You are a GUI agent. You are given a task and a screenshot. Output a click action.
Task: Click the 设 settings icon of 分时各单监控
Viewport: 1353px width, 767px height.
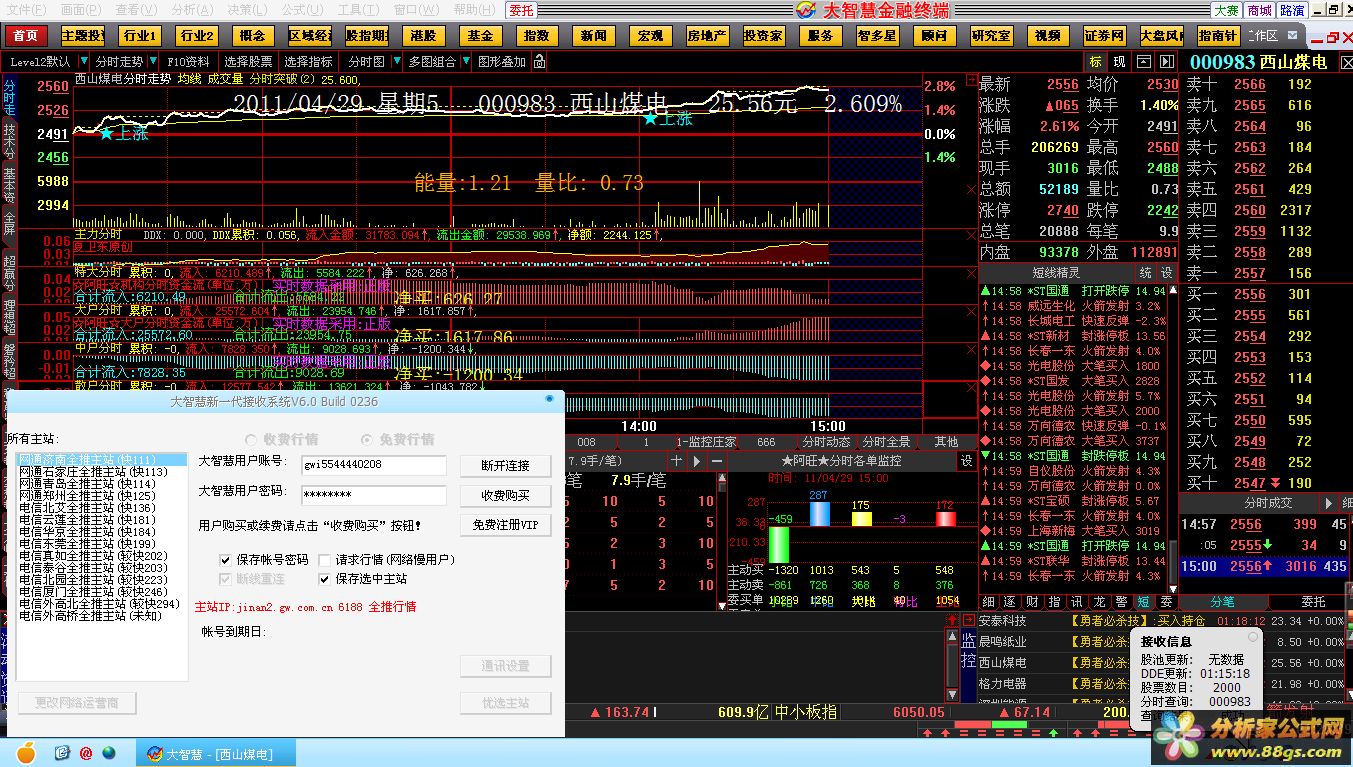point(967,461)
